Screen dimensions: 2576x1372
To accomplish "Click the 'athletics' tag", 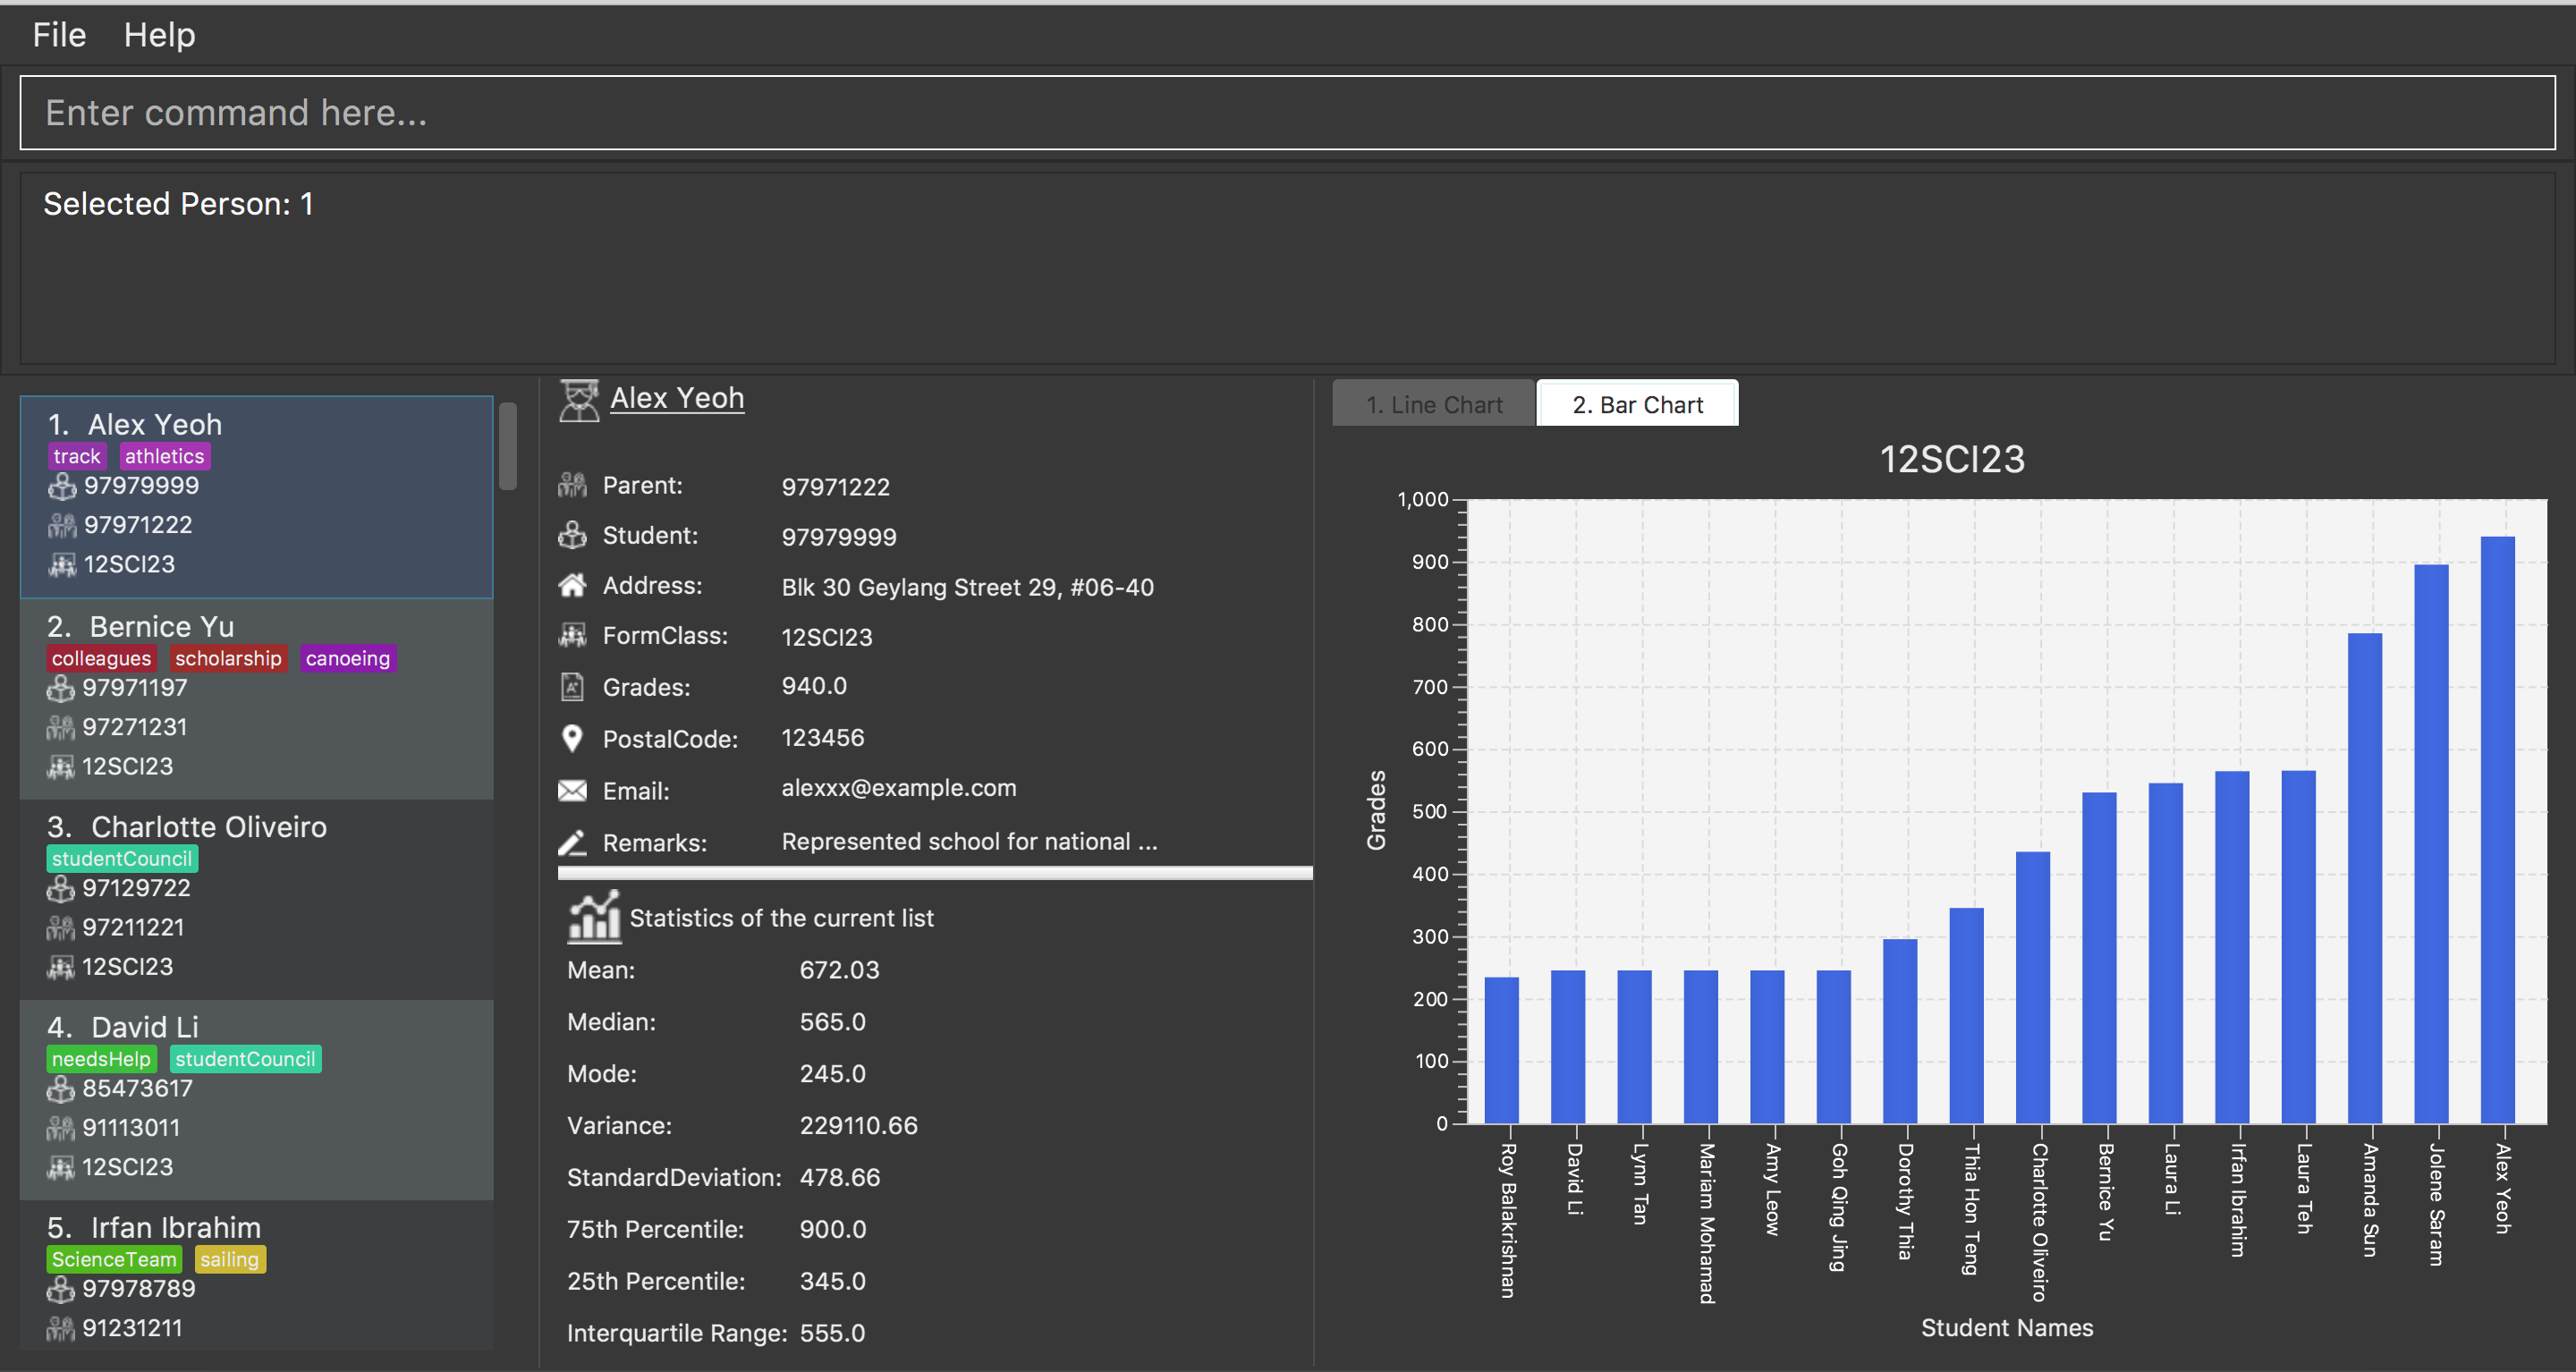I will click(164, 456).
